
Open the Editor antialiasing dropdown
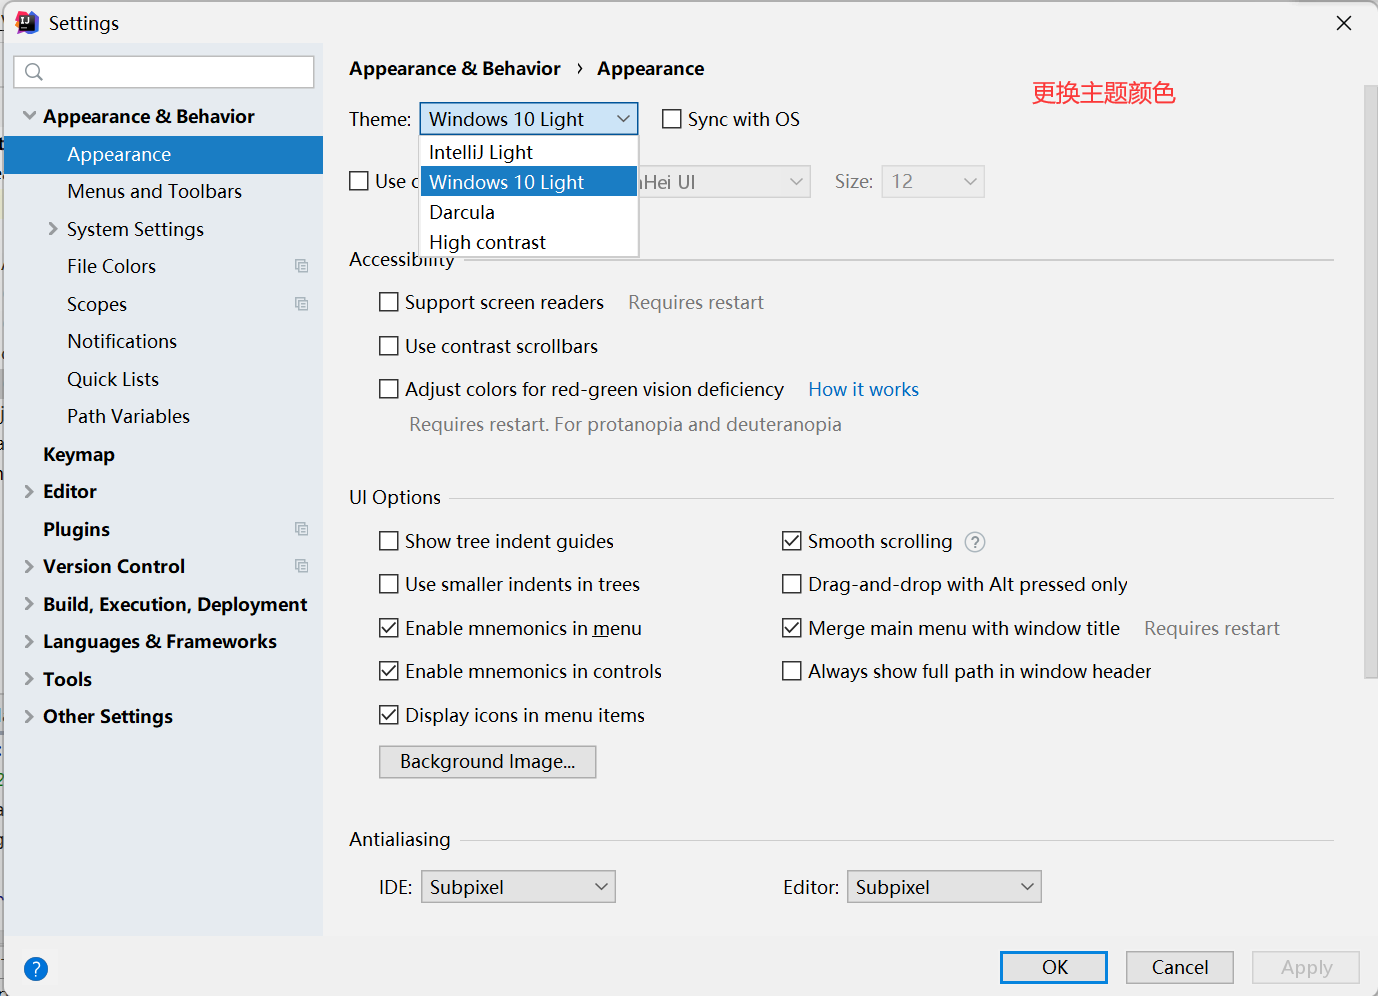point(944,887)
